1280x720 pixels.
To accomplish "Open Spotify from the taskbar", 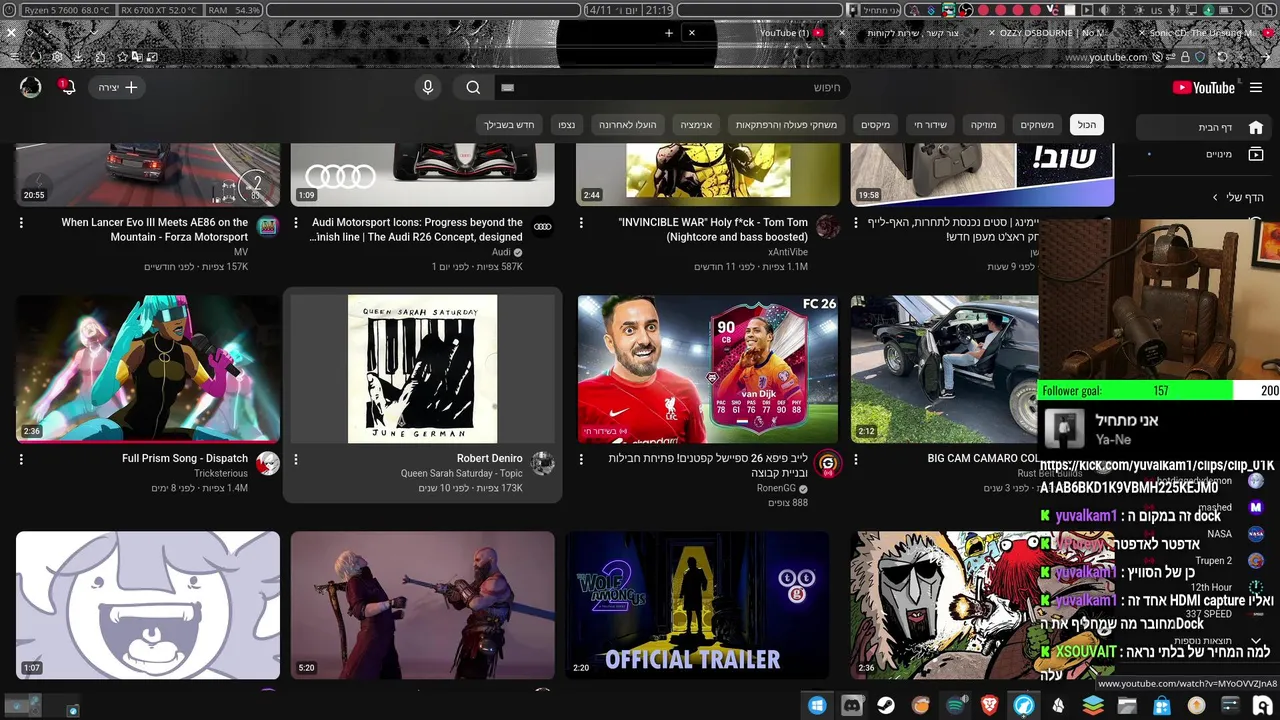I will coord(955,706).
